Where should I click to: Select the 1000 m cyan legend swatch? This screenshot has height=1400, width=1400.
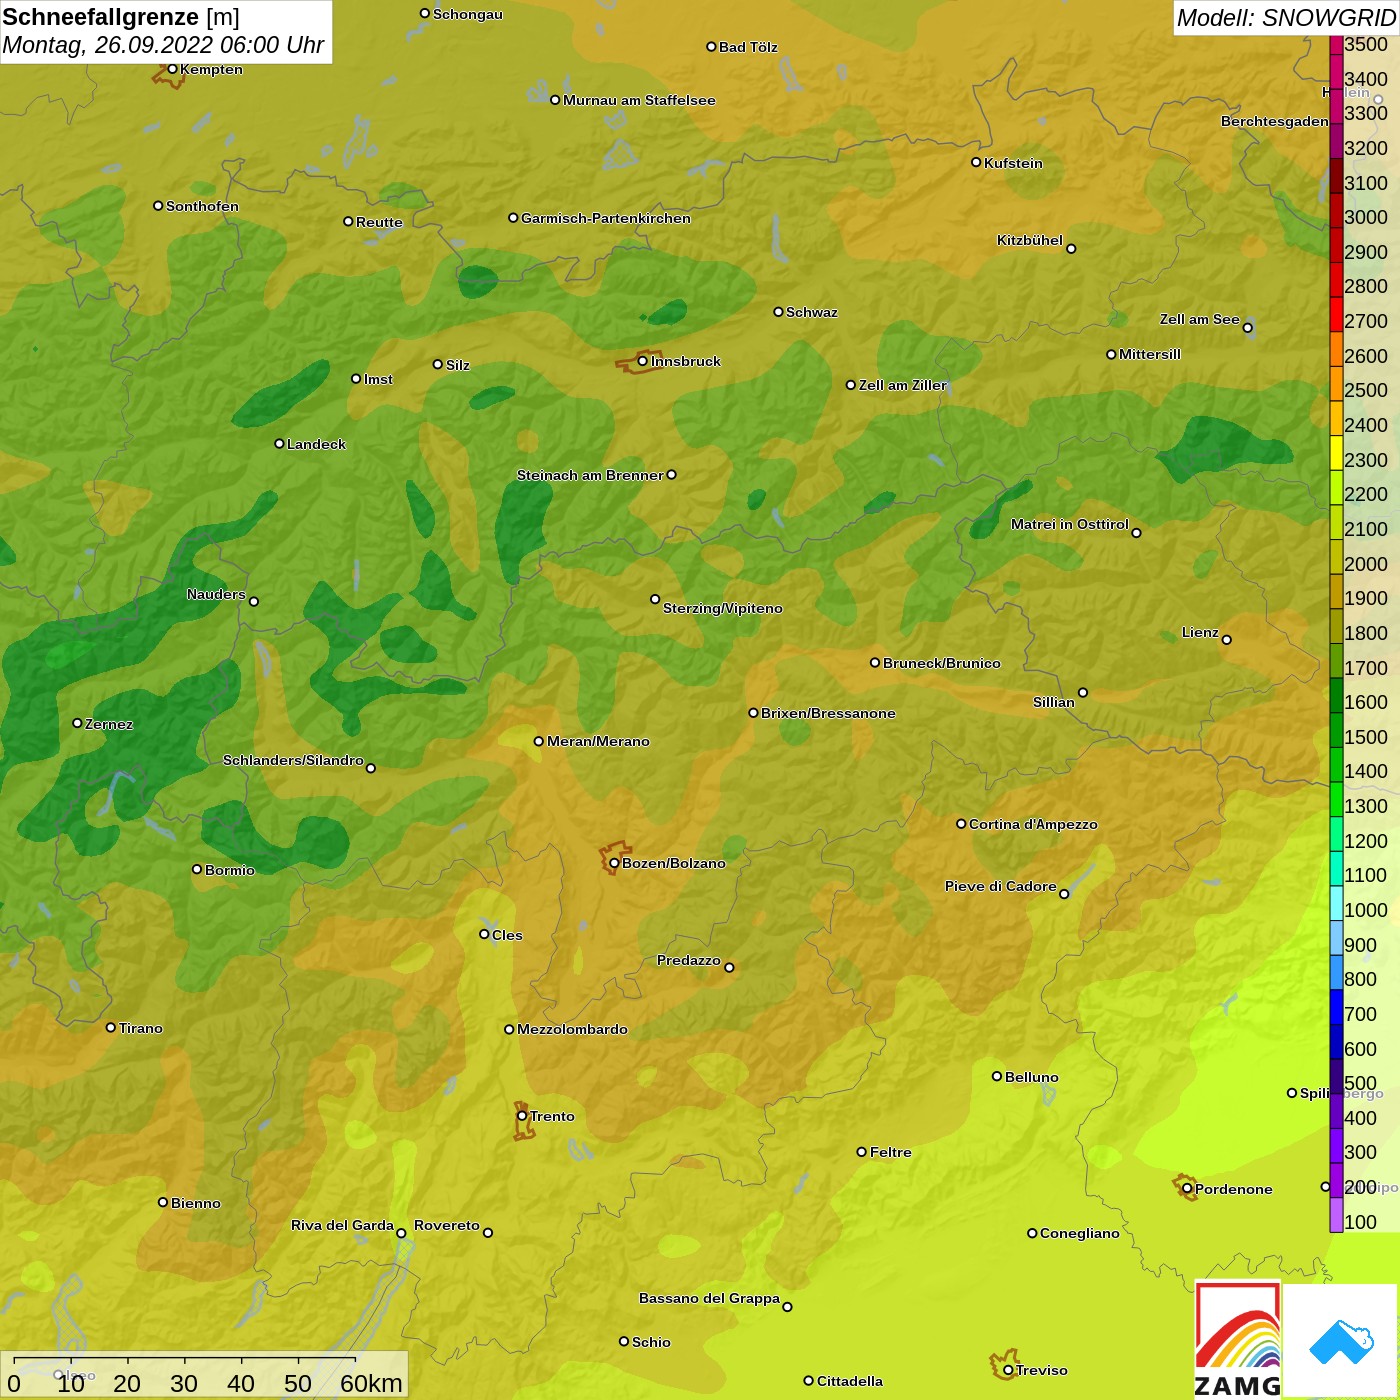[x=1336, y=903]
